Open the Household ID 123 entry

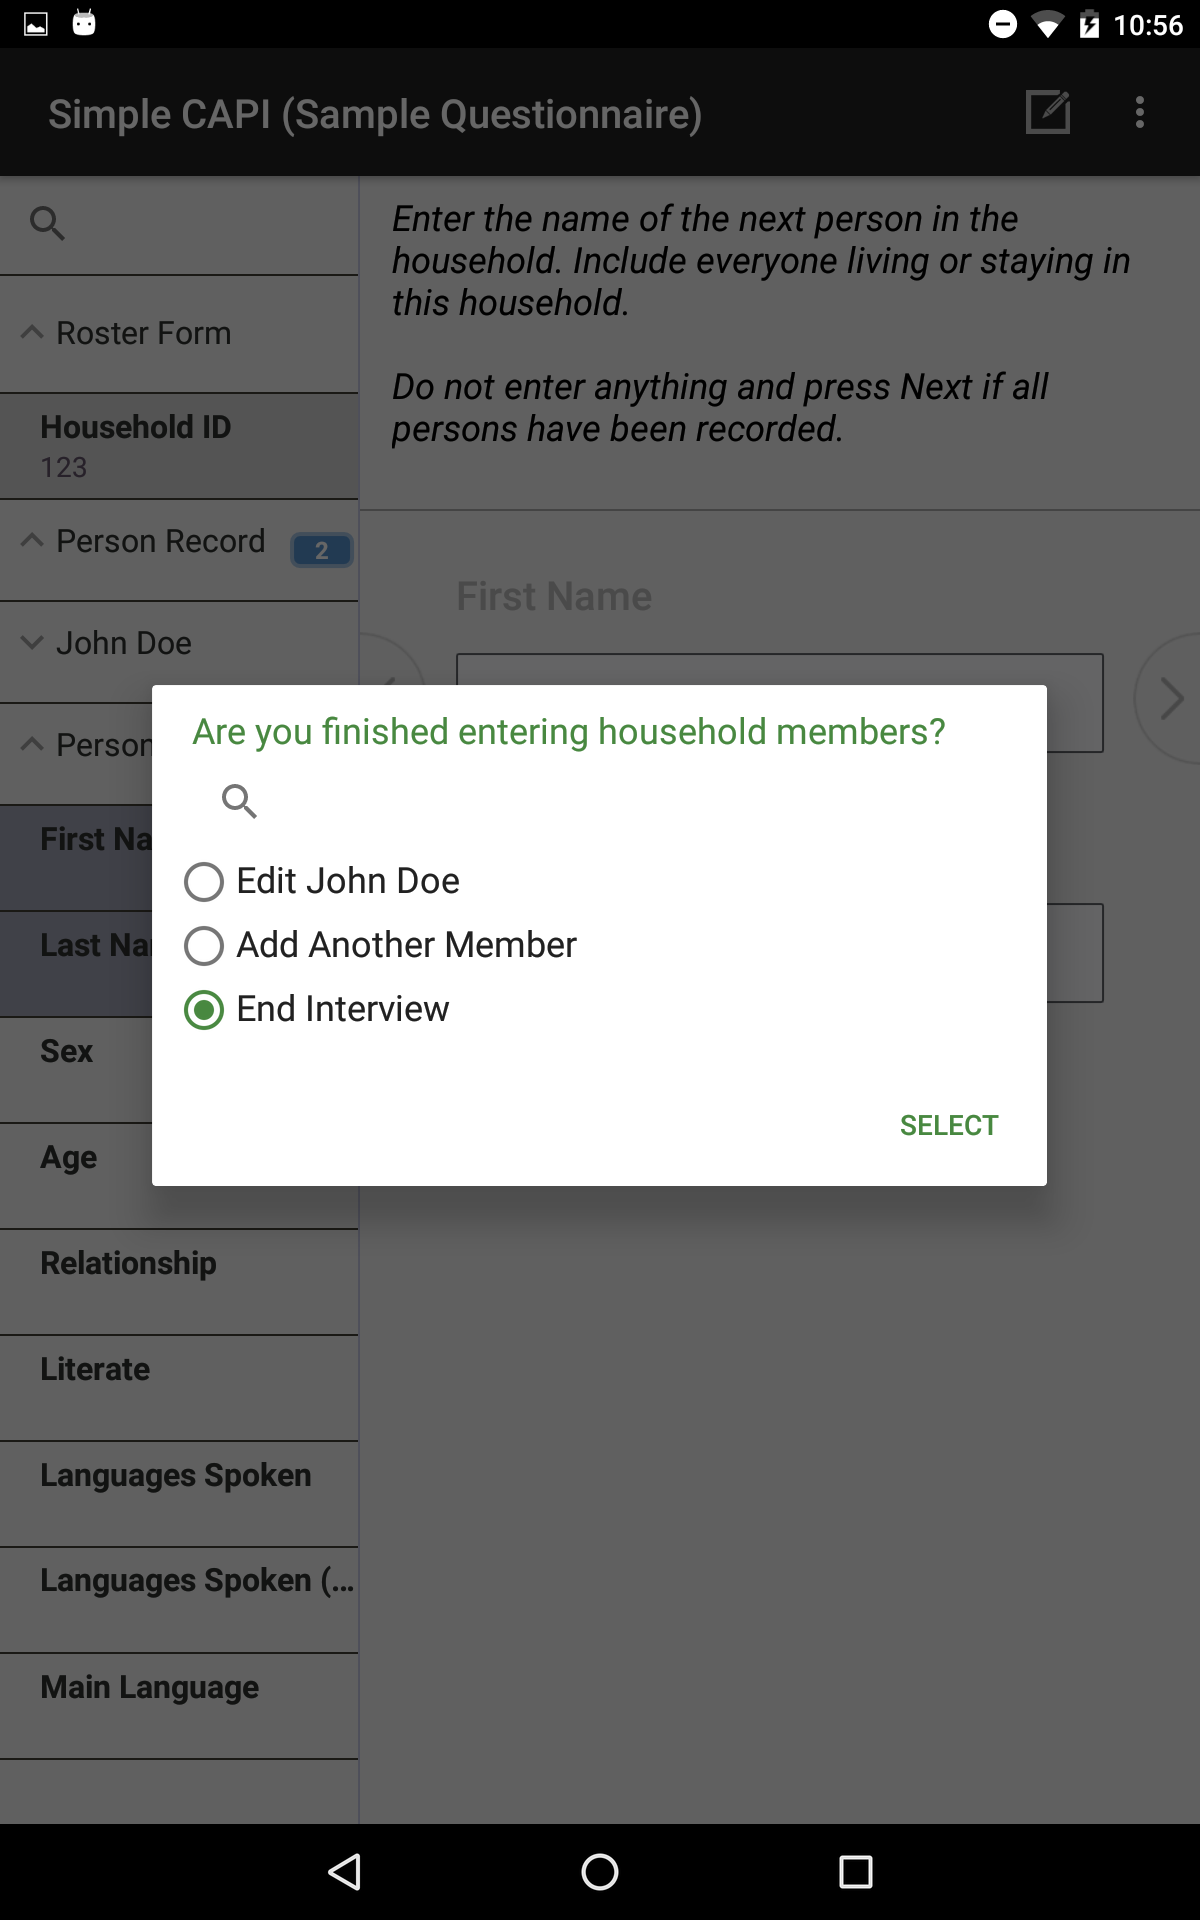pos(179,446)
